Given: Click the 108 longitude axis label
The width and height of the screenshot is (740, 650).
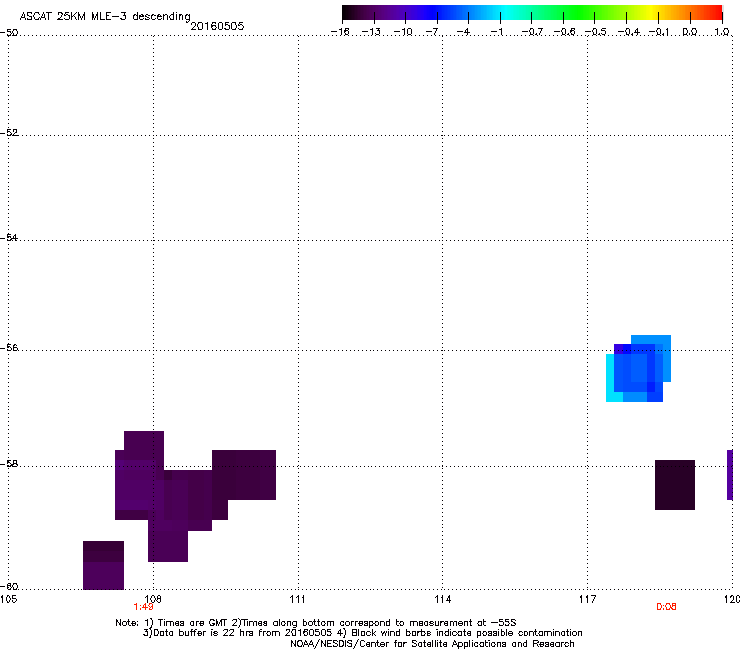Looking at the screenshot, I should click(x=153, y=599).
